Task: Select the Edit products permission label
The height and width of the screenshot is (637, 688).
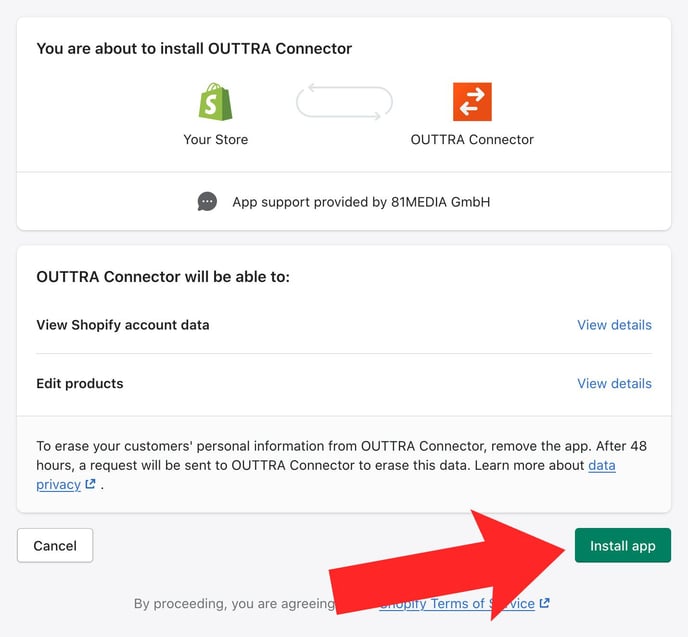Action: click(80, 383)
